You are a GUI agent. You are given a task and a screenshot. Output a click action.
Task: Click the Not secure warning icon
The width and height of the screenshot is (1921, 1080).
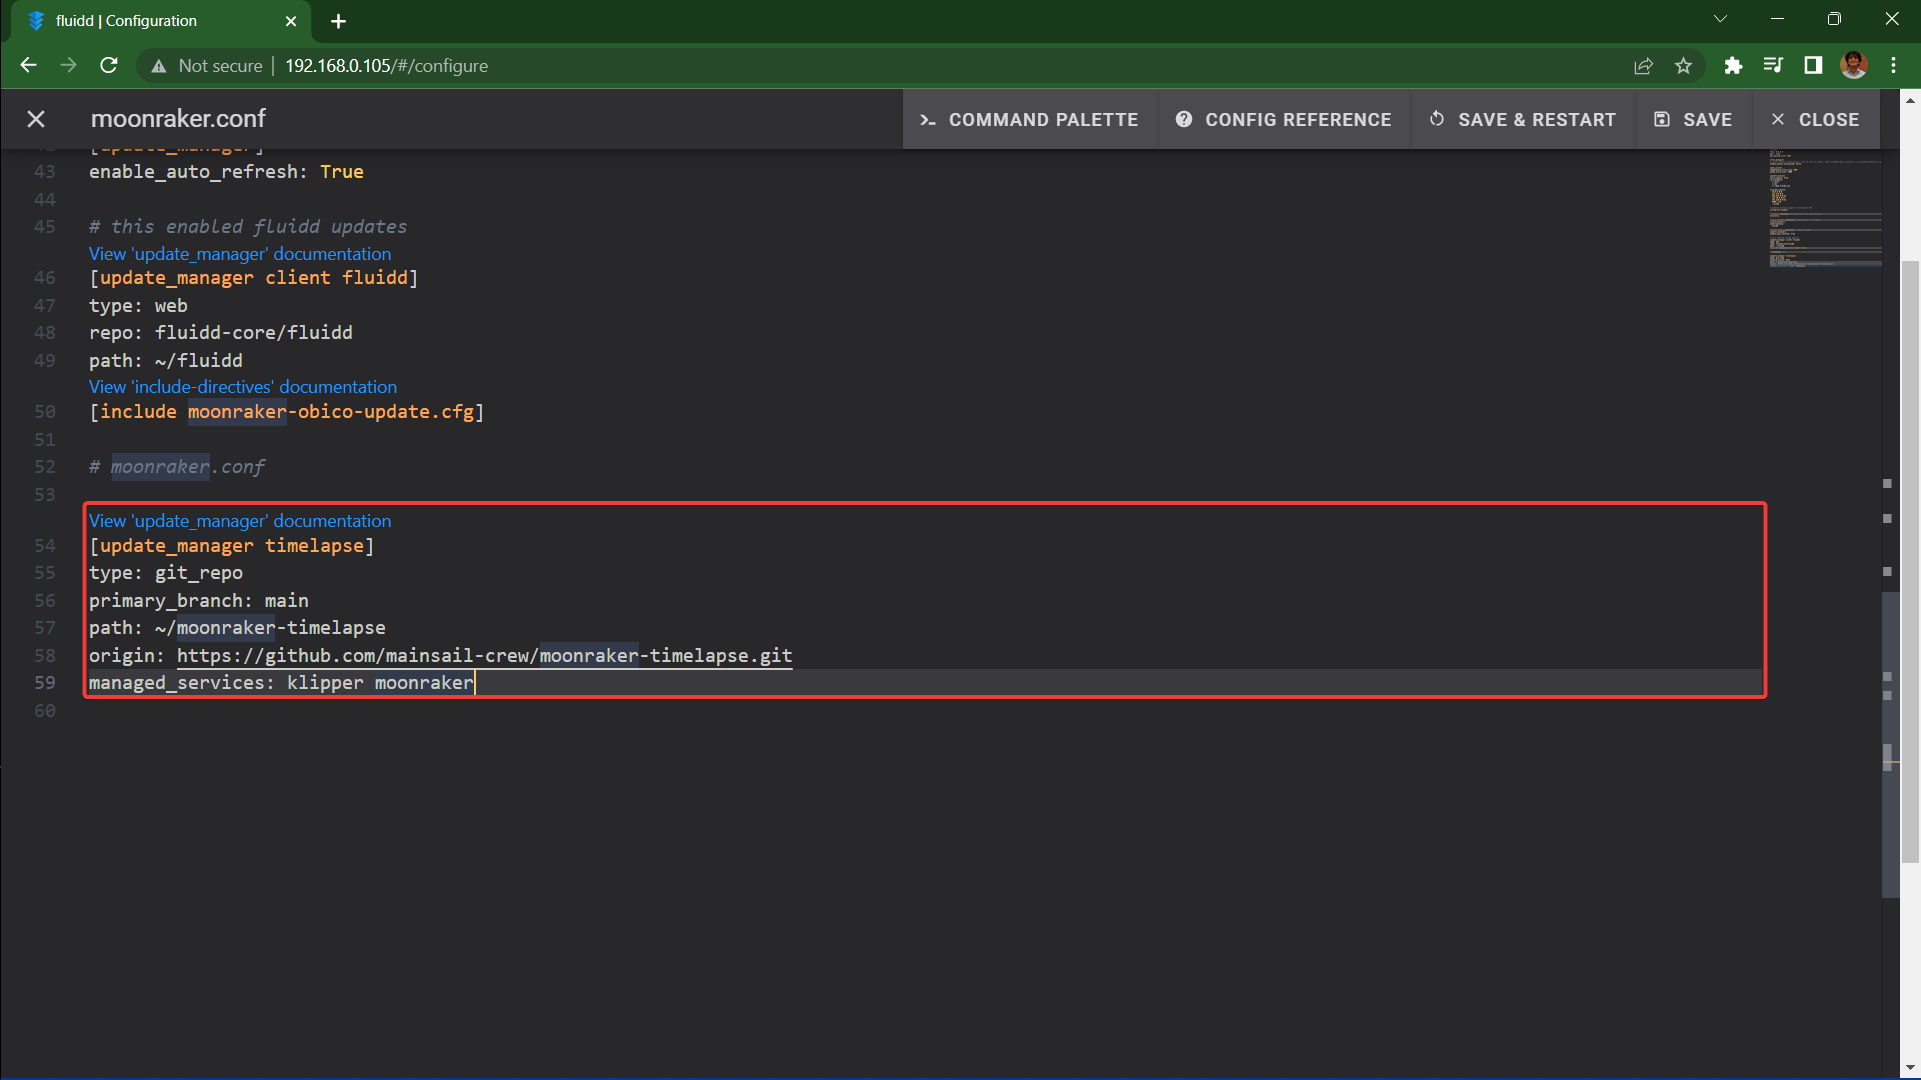click(x=158, y=66)
